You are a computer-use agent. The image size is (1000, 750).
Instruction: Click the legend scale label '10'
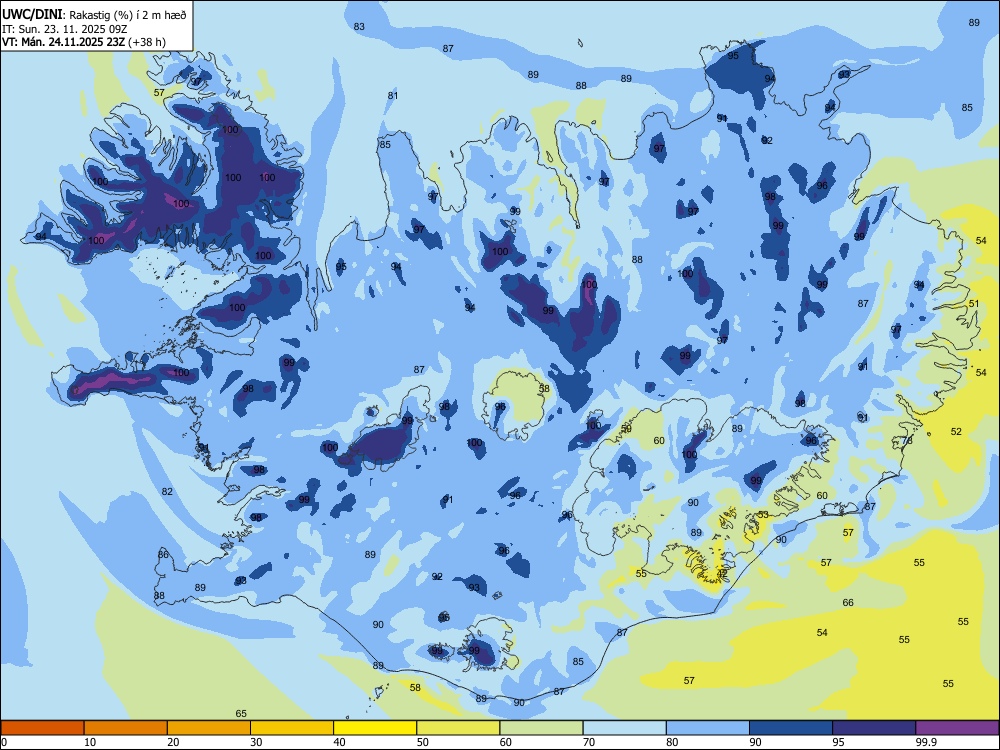point(90,742)
